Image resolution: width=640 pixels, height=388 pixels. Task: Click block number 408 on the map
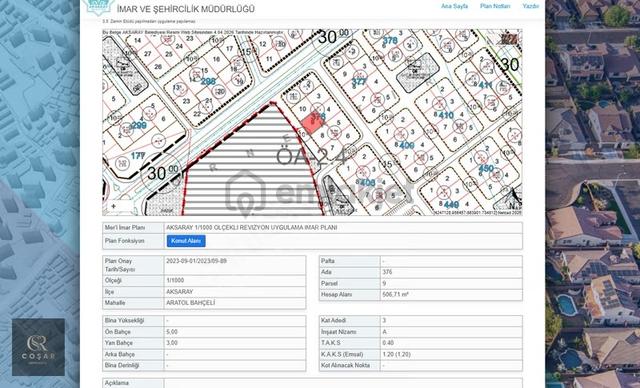point(367,182)
